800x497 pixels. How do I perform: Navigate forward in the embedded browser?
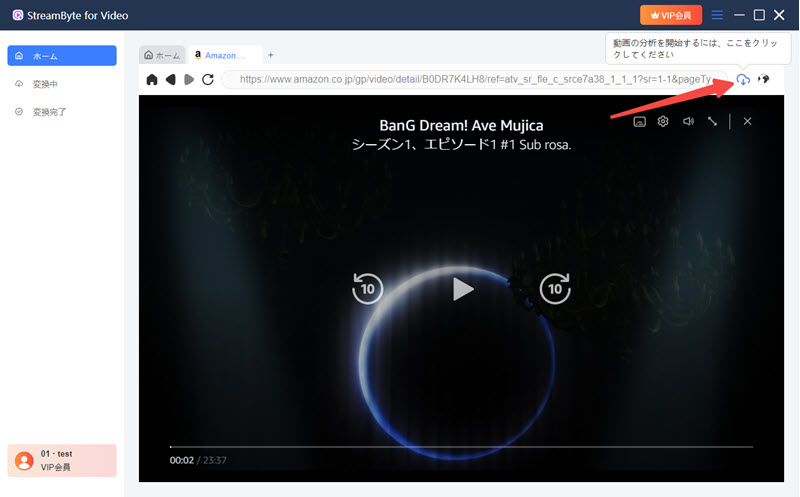pos(189,80)
